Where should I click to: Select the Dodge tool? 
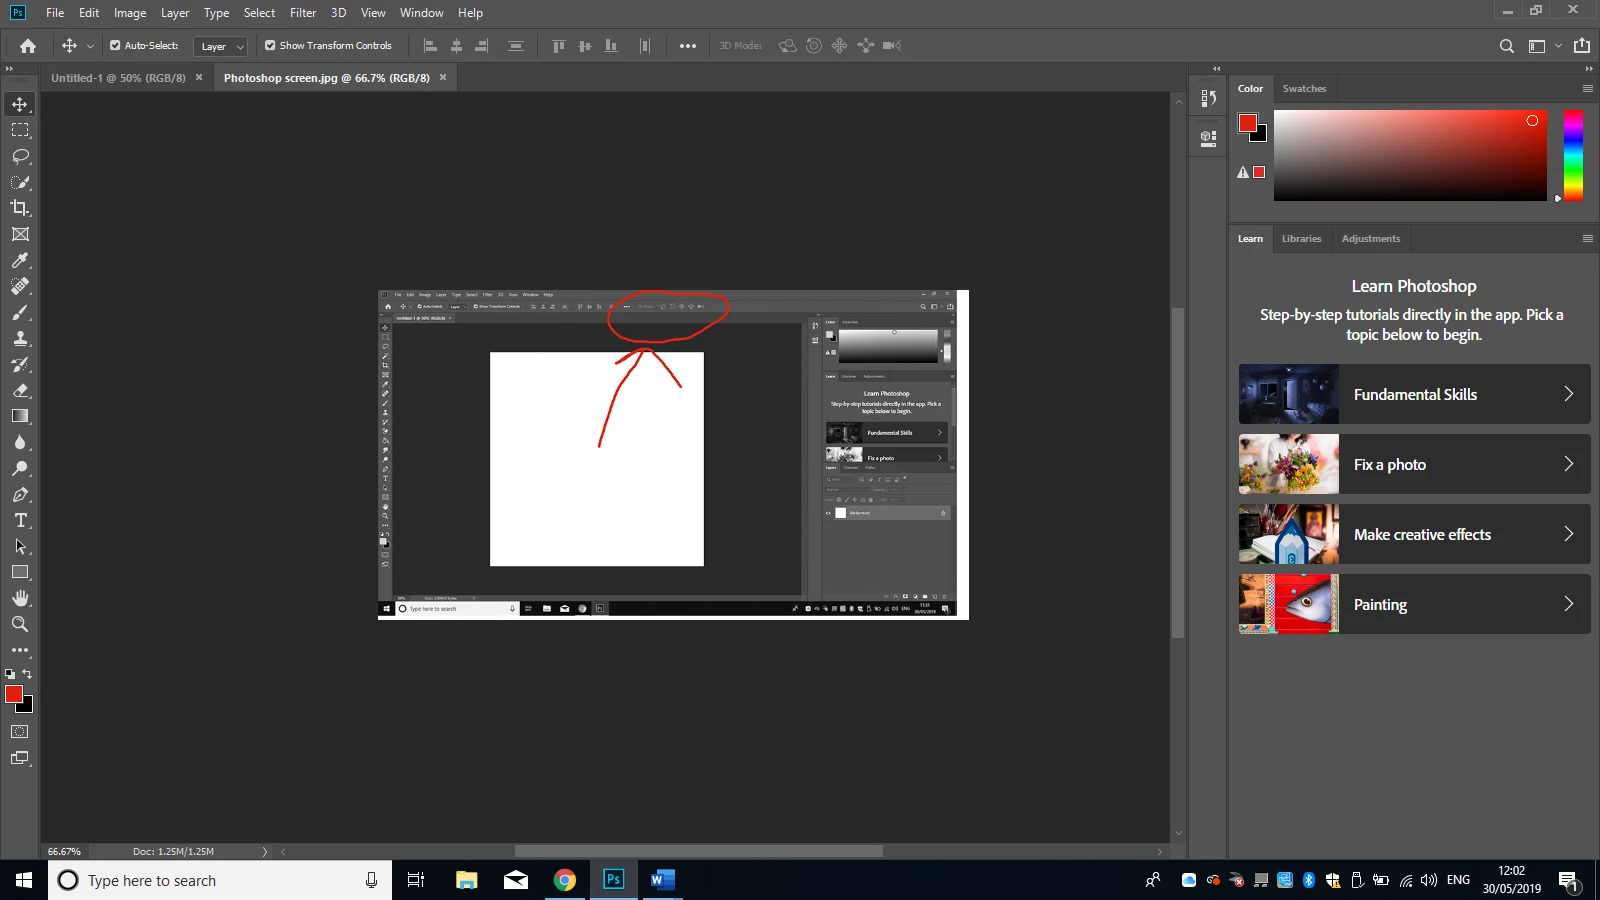[20, 468]
